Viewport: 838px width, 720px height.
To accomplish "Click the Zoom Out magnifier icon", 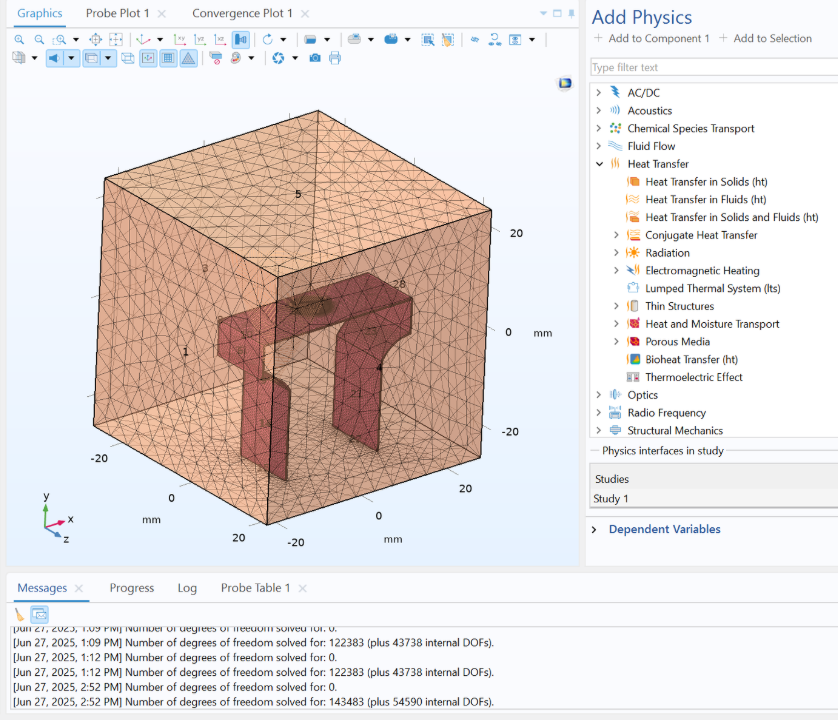I will (39, 40).
